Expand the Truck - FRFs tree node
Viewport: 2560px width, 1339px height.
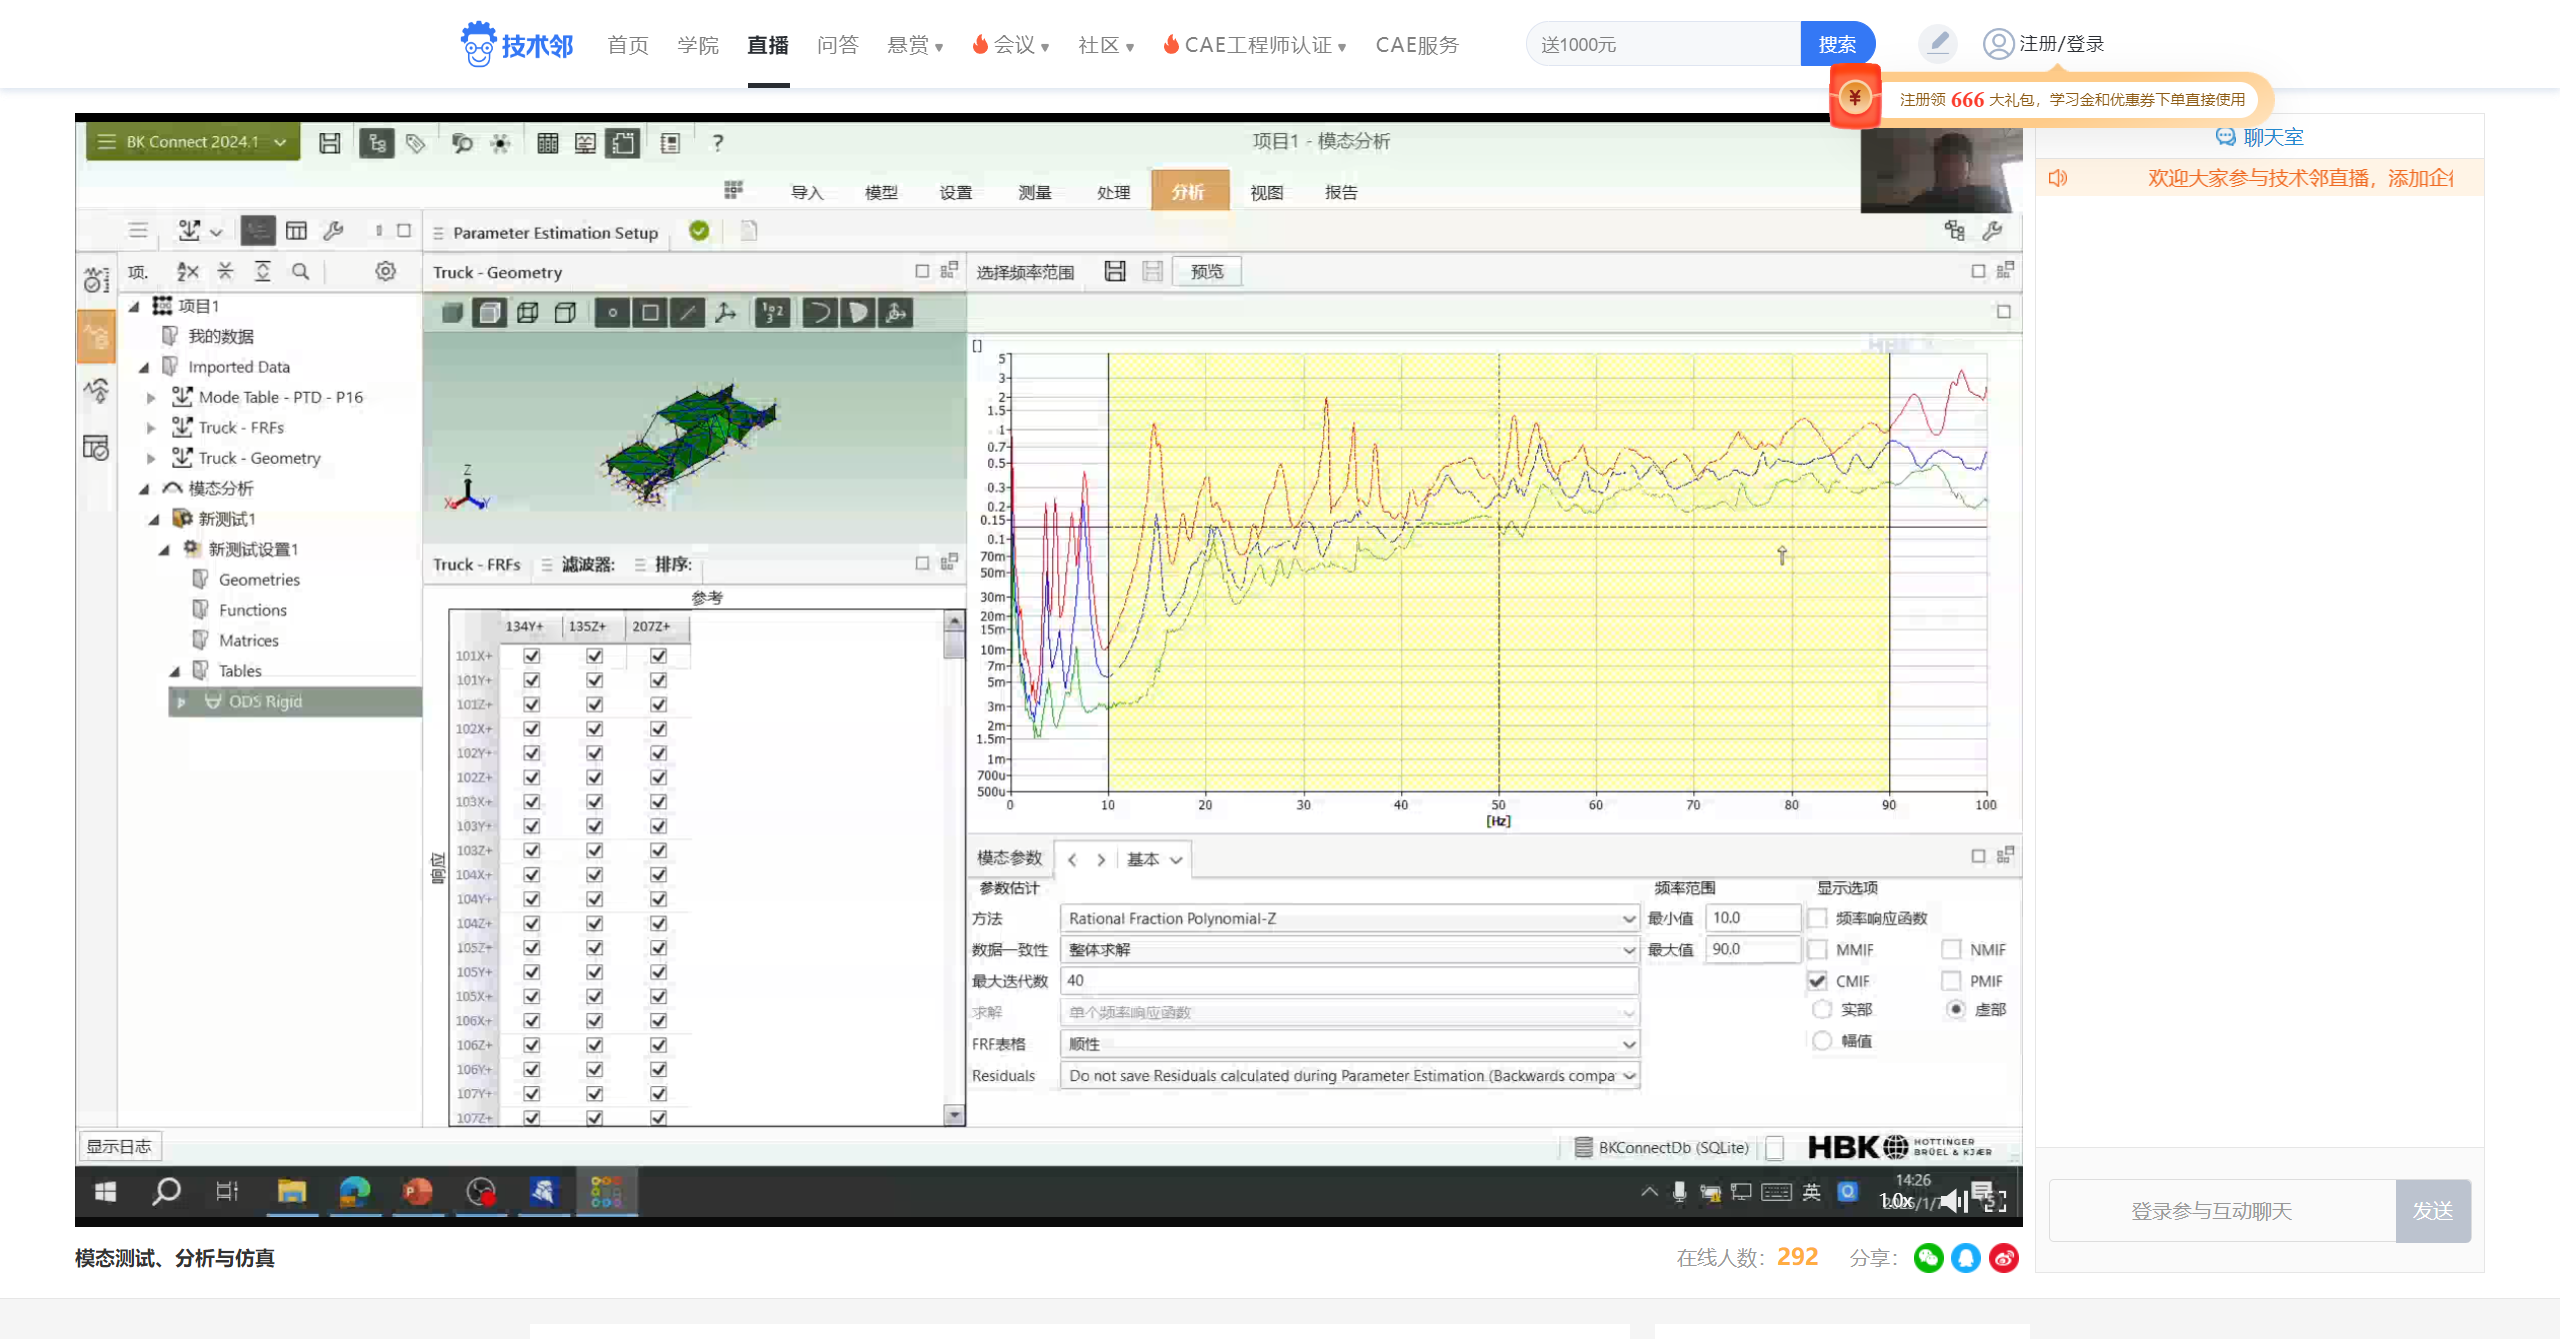pos(151,428)
